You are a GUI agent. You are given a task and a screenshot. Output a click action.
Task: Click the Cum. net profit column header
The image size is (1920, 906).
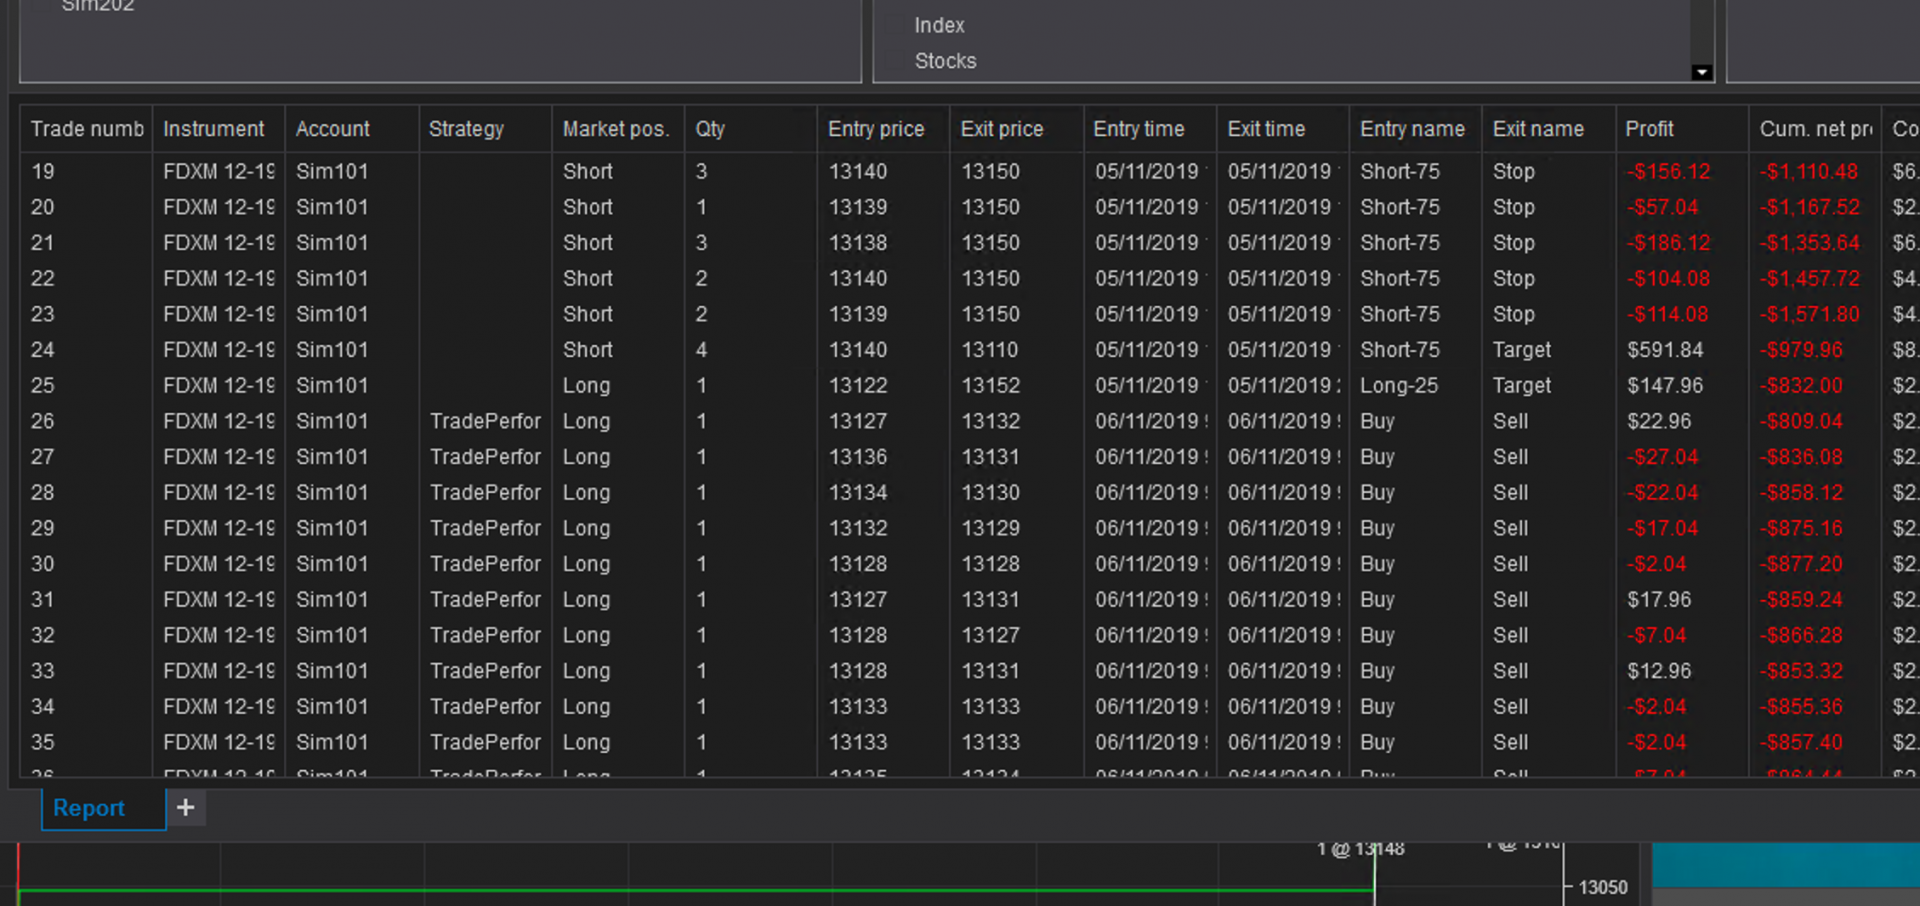1815,129
